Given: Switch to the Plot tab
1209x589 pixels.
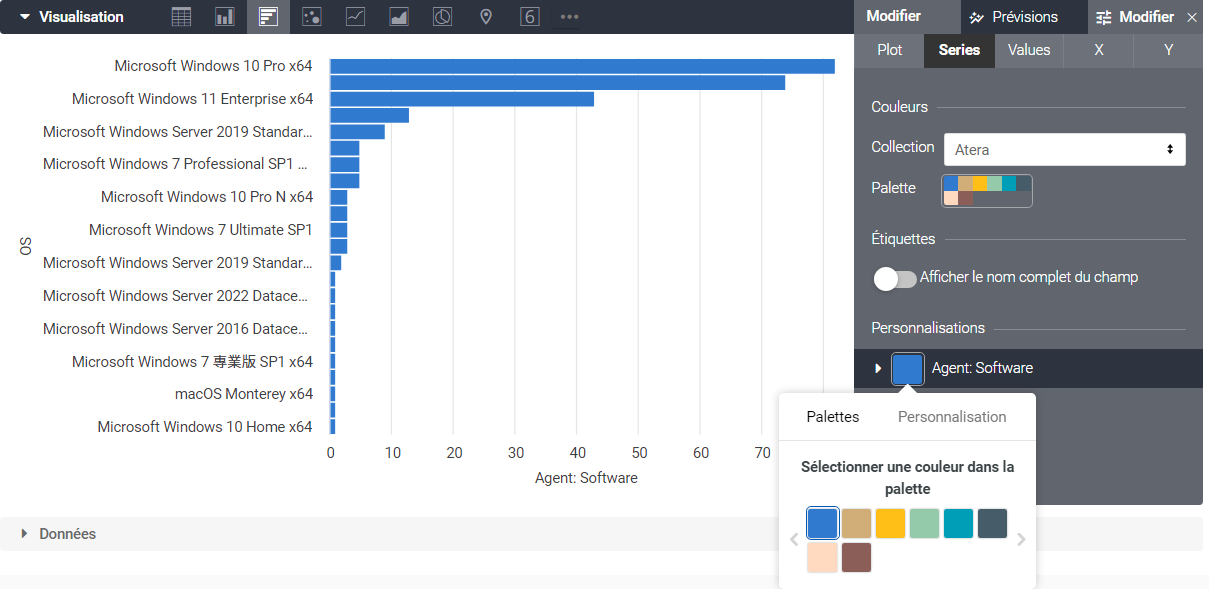Looking at the screenshot, I should 889,50.
